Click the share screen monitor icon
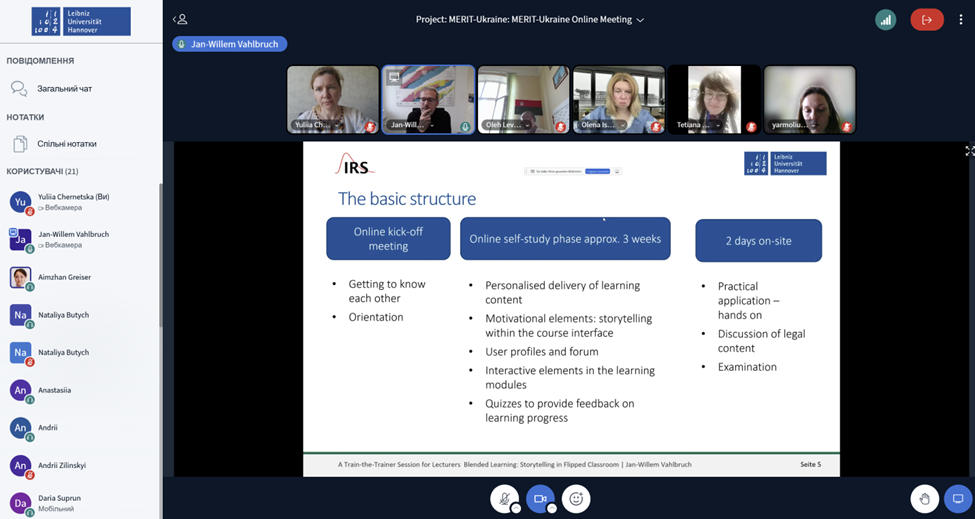 [x=958, y=498]
